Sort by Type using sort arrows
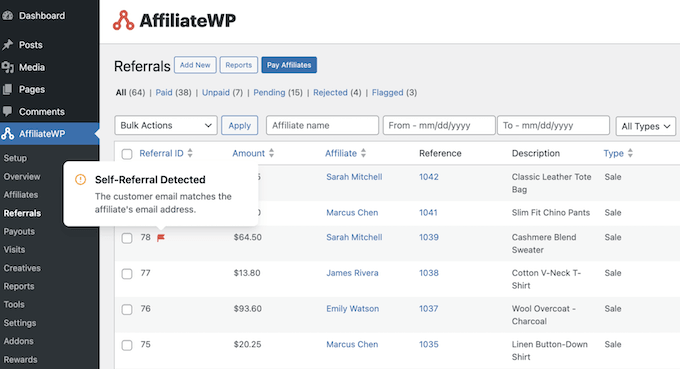The image size is (680, 369). click(630, 153)
